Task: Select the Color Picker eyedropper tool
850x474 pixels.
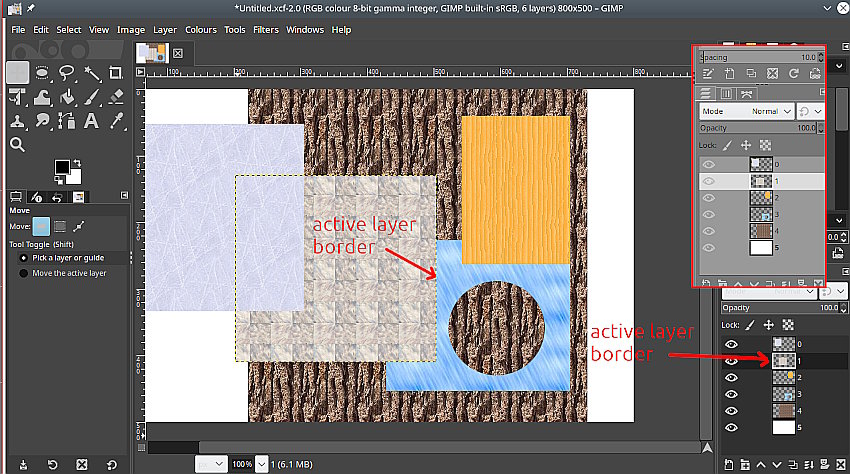Action: pyautogui.click(x=116, y=120)
